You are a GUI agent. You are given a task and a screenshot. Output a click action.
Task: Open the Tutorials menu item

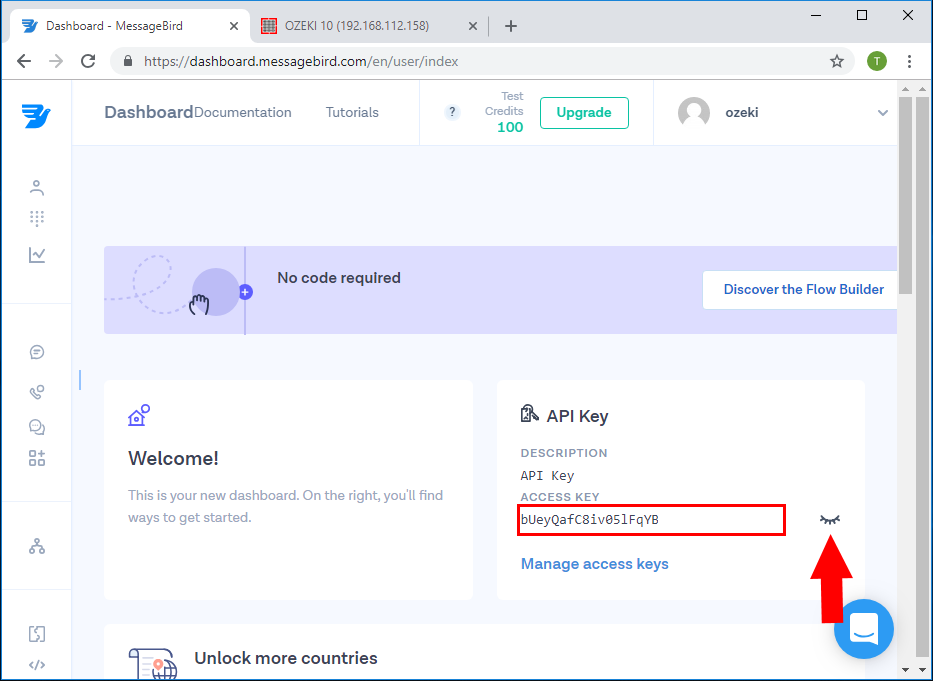pyautogui.click(x=352, y=113)
